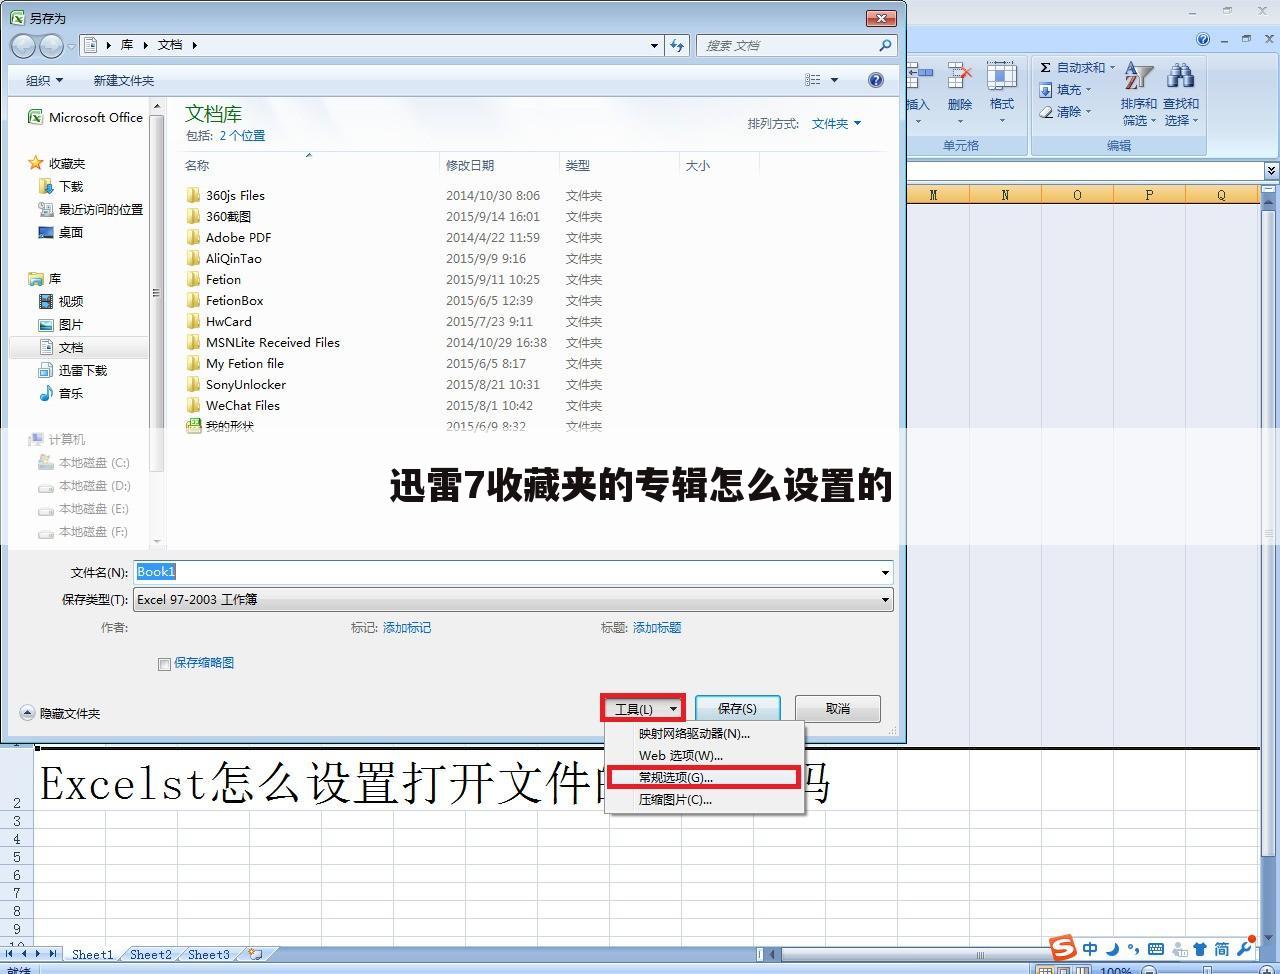Refresh the folder path in address bar
Viewport: 1280px width, 974px height.
[x=677, y=45]
